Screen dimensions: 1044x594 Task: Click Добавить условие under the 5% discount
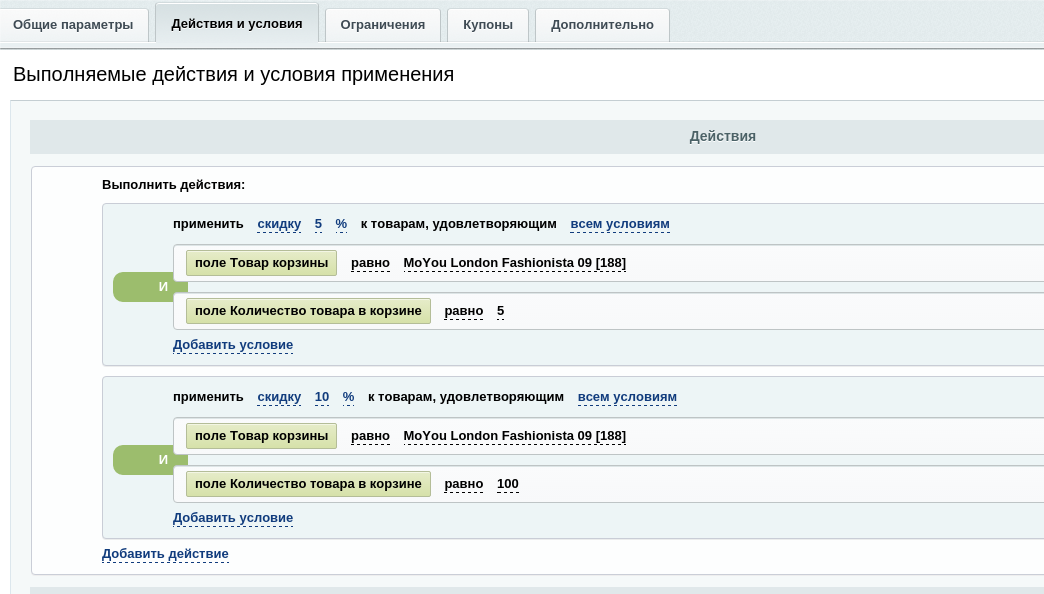click(233, 345)
